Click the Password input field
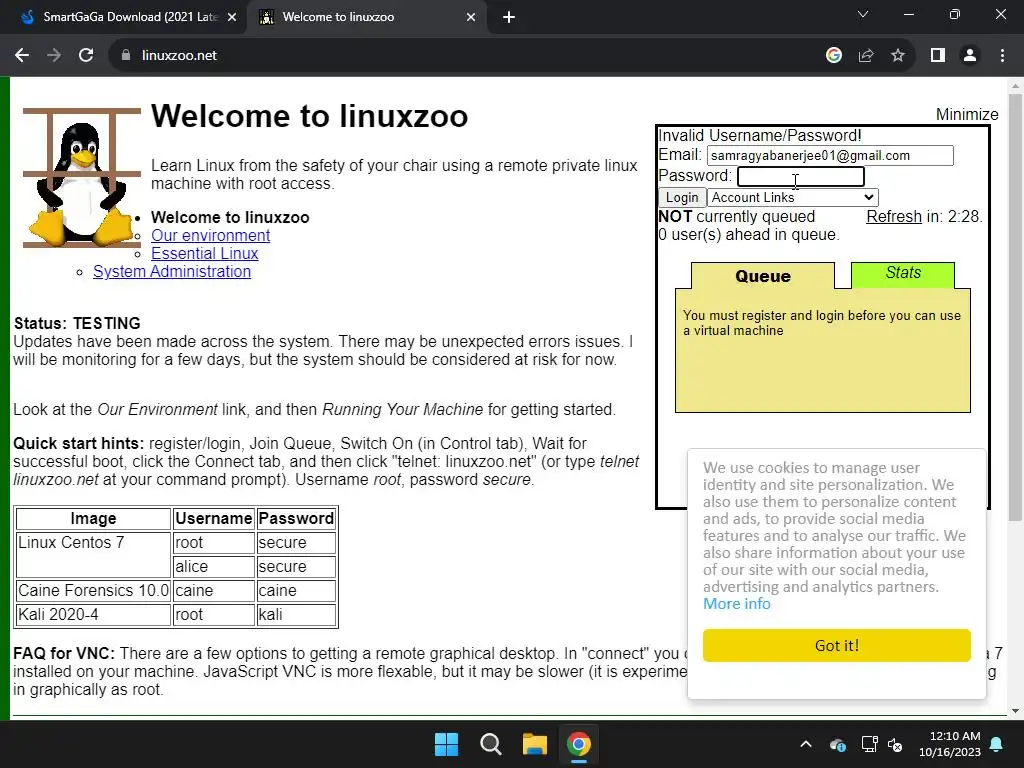Screen dimensions: 1024x768 point(801,176)
